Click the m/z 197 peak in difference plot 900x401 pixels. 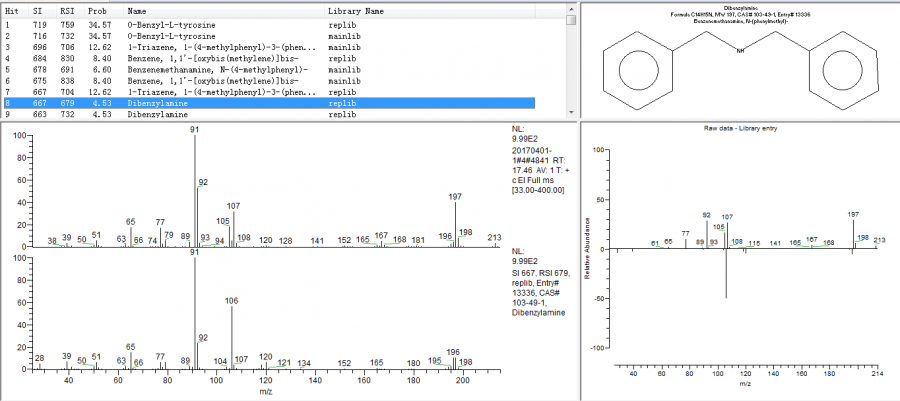[x=853, y=235]
